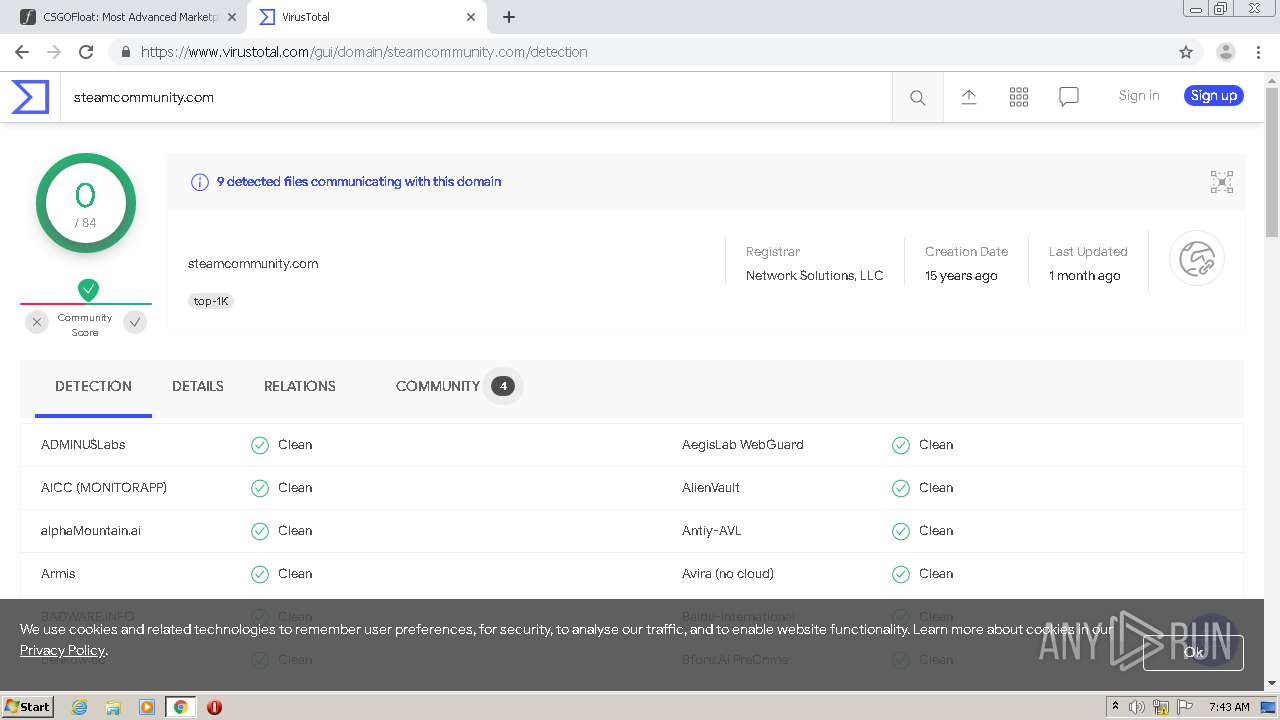Click the graph relationship icon in banner
This screenshot has width=1280, height=720.
[x=1222, y=182]
